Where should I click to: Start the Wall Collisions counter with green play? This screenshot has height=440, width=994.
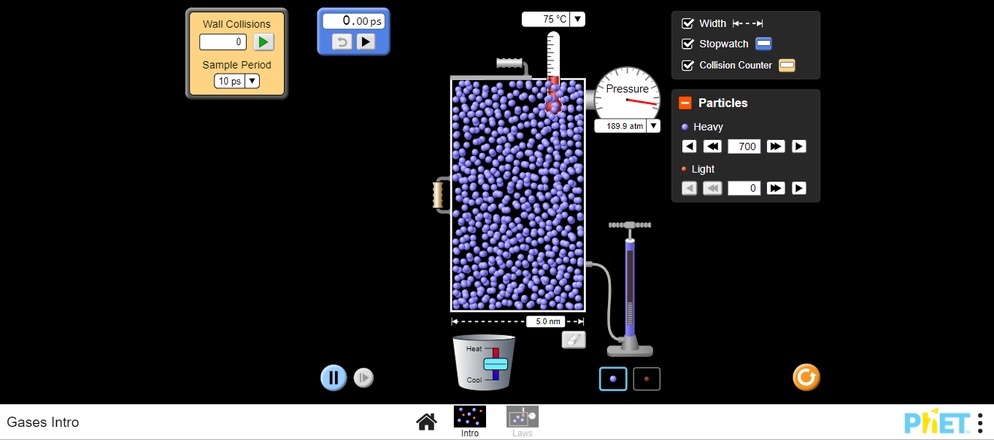point(264,42)
